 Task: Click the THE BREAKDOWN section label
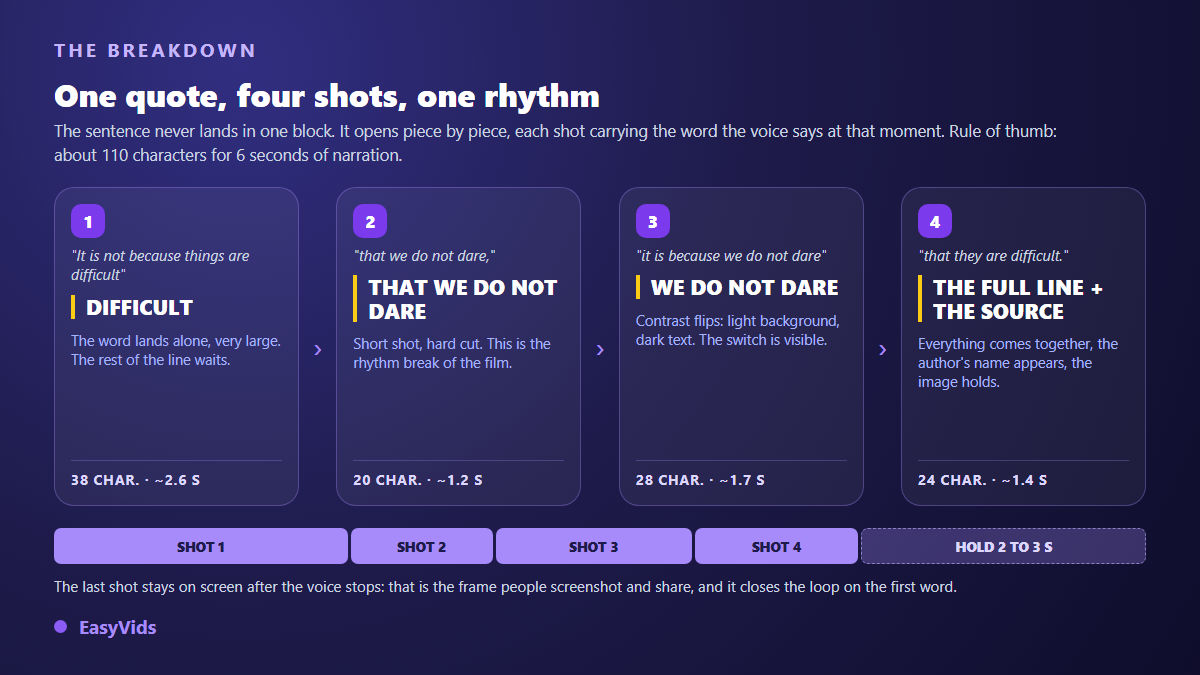click(155, 50)
